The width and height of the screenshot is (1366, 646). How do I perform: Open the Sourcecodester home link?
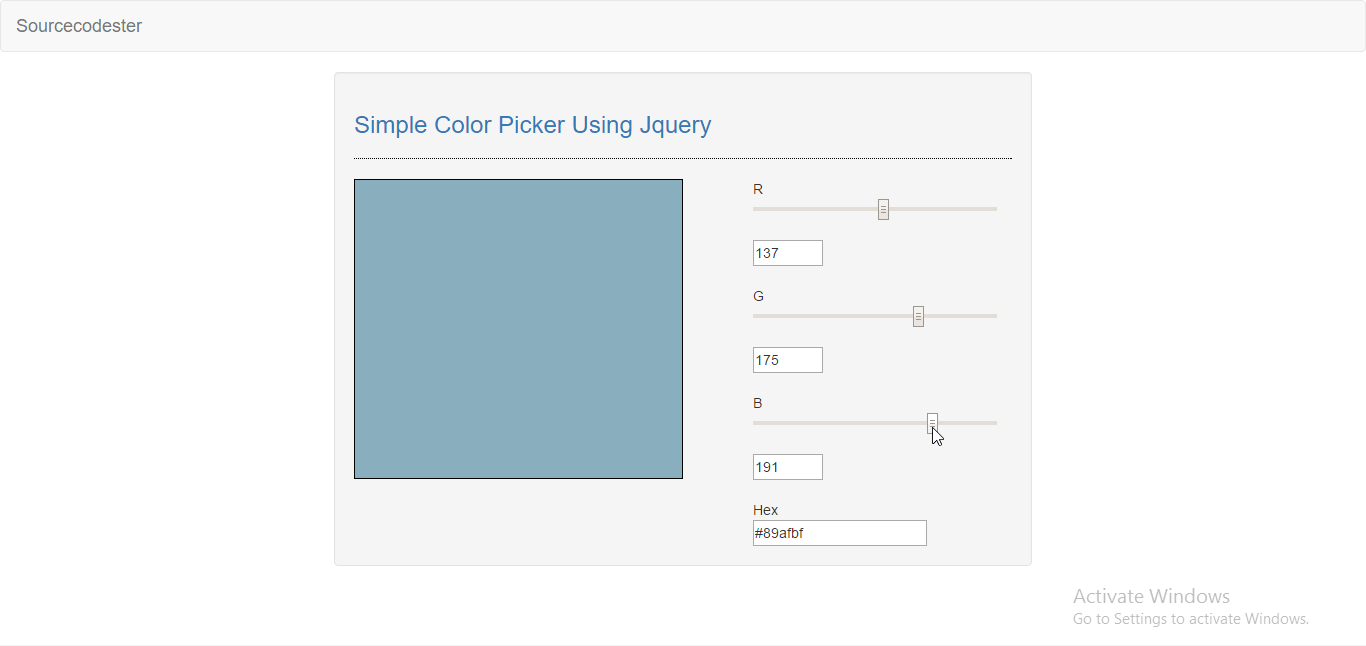click(x=79, y=26)
